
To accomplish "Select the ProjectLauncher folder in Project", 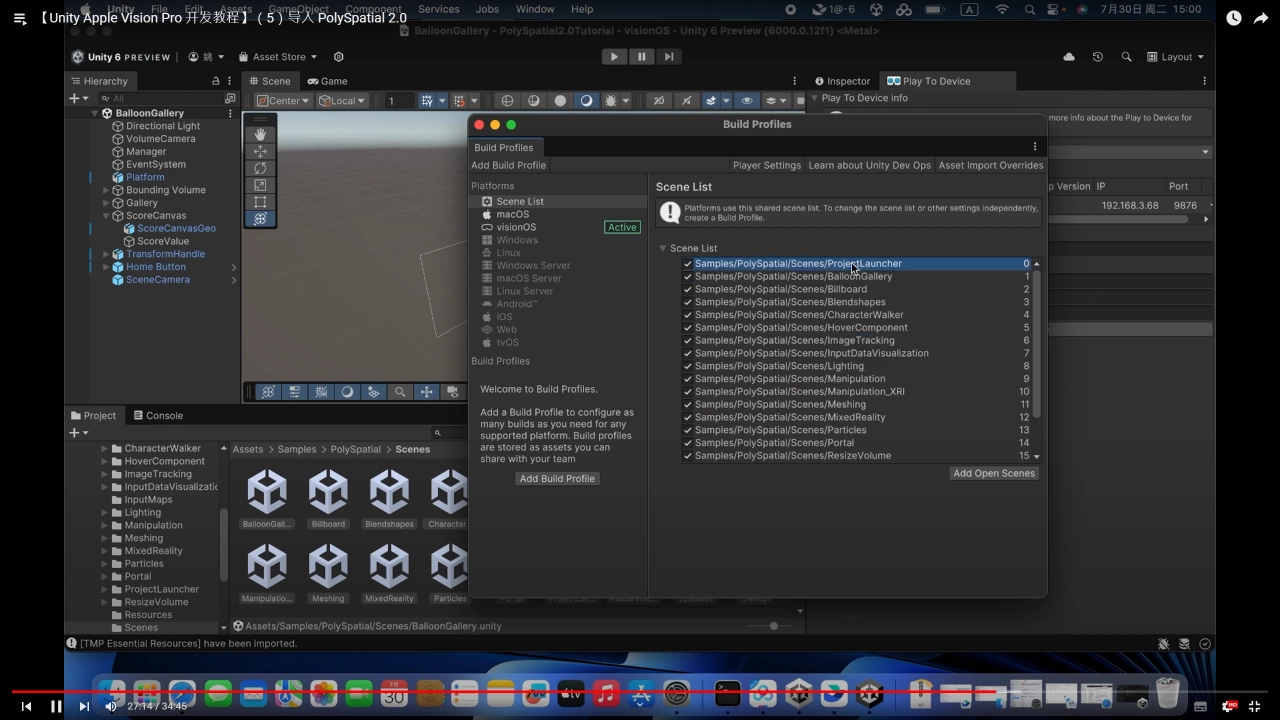I will 161,589.
